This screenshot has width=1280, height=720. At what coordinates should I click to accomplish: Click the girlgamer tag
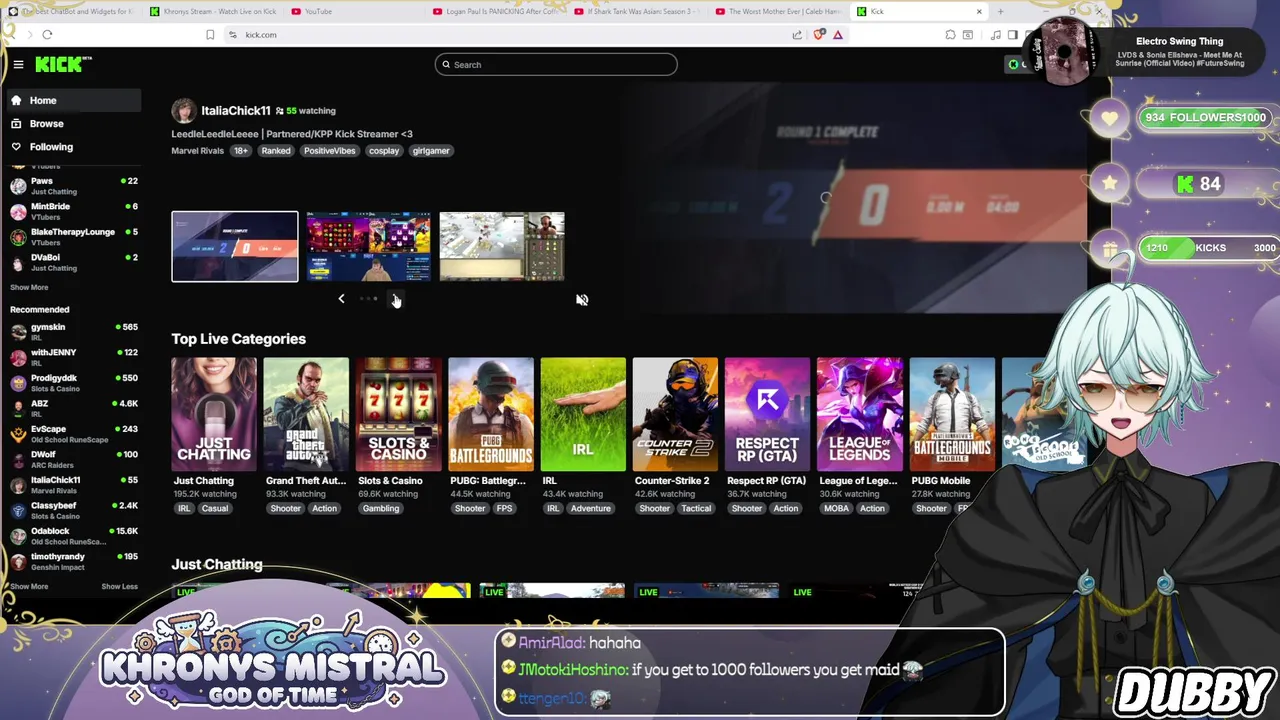pos(431,151)
